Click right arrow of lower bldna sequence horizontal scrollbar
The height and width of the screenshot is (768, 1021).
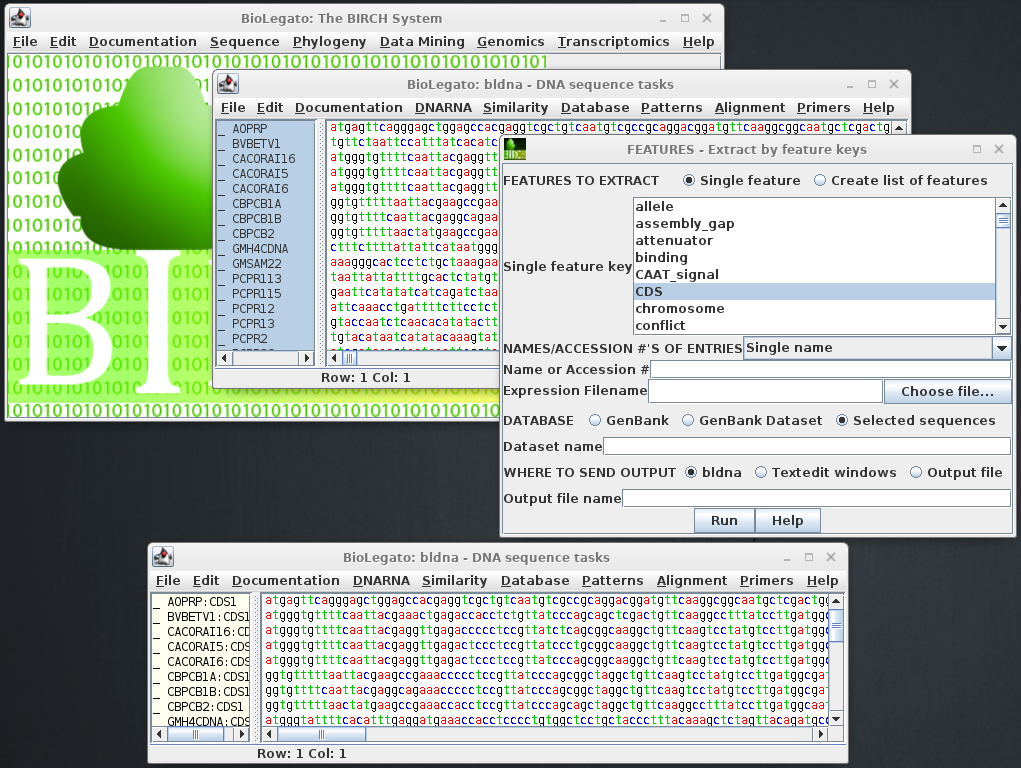(820, 734)
